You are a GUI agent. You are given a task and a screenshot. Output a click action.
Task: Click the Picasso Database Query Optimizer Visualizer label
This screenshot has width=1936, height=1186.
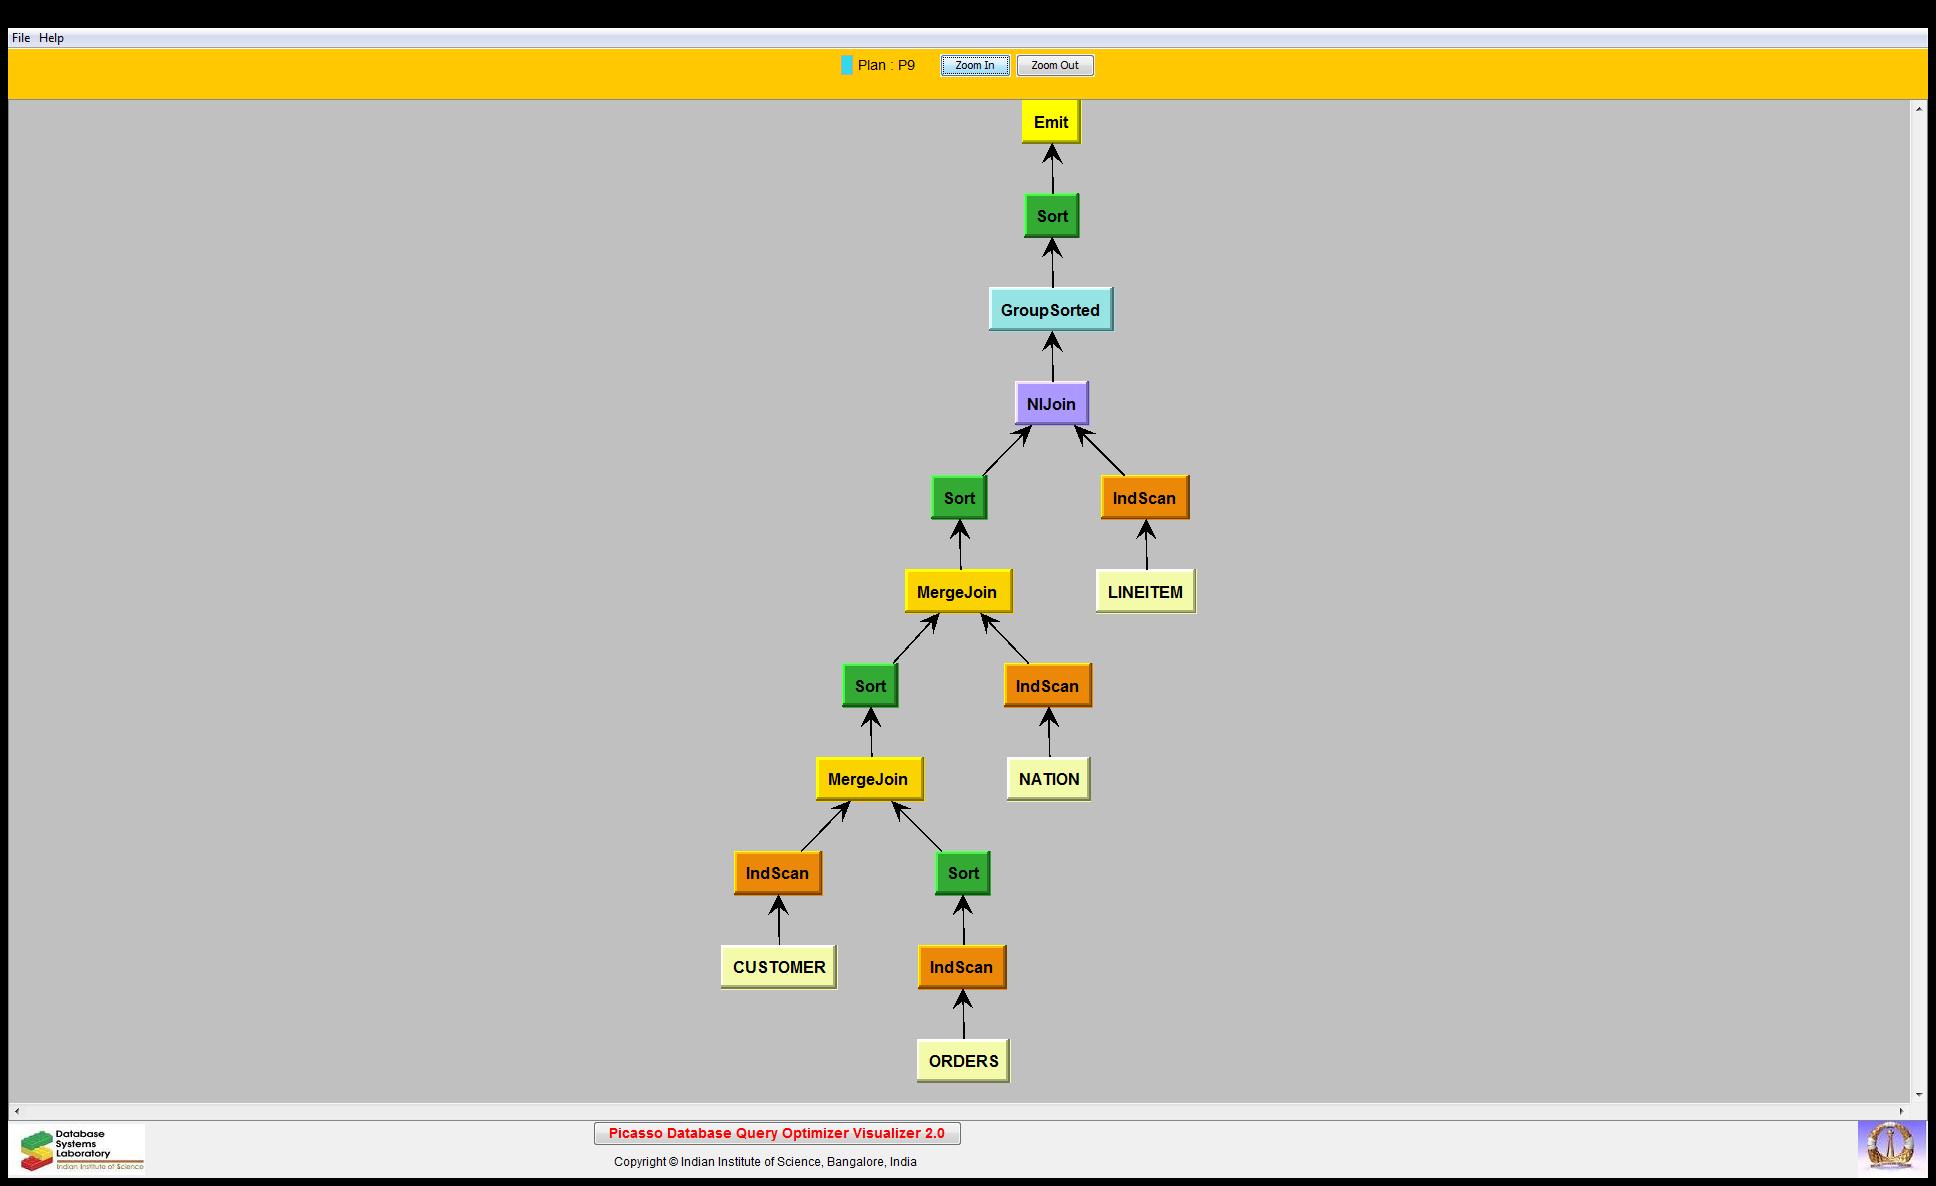(x=776, y=1133)
